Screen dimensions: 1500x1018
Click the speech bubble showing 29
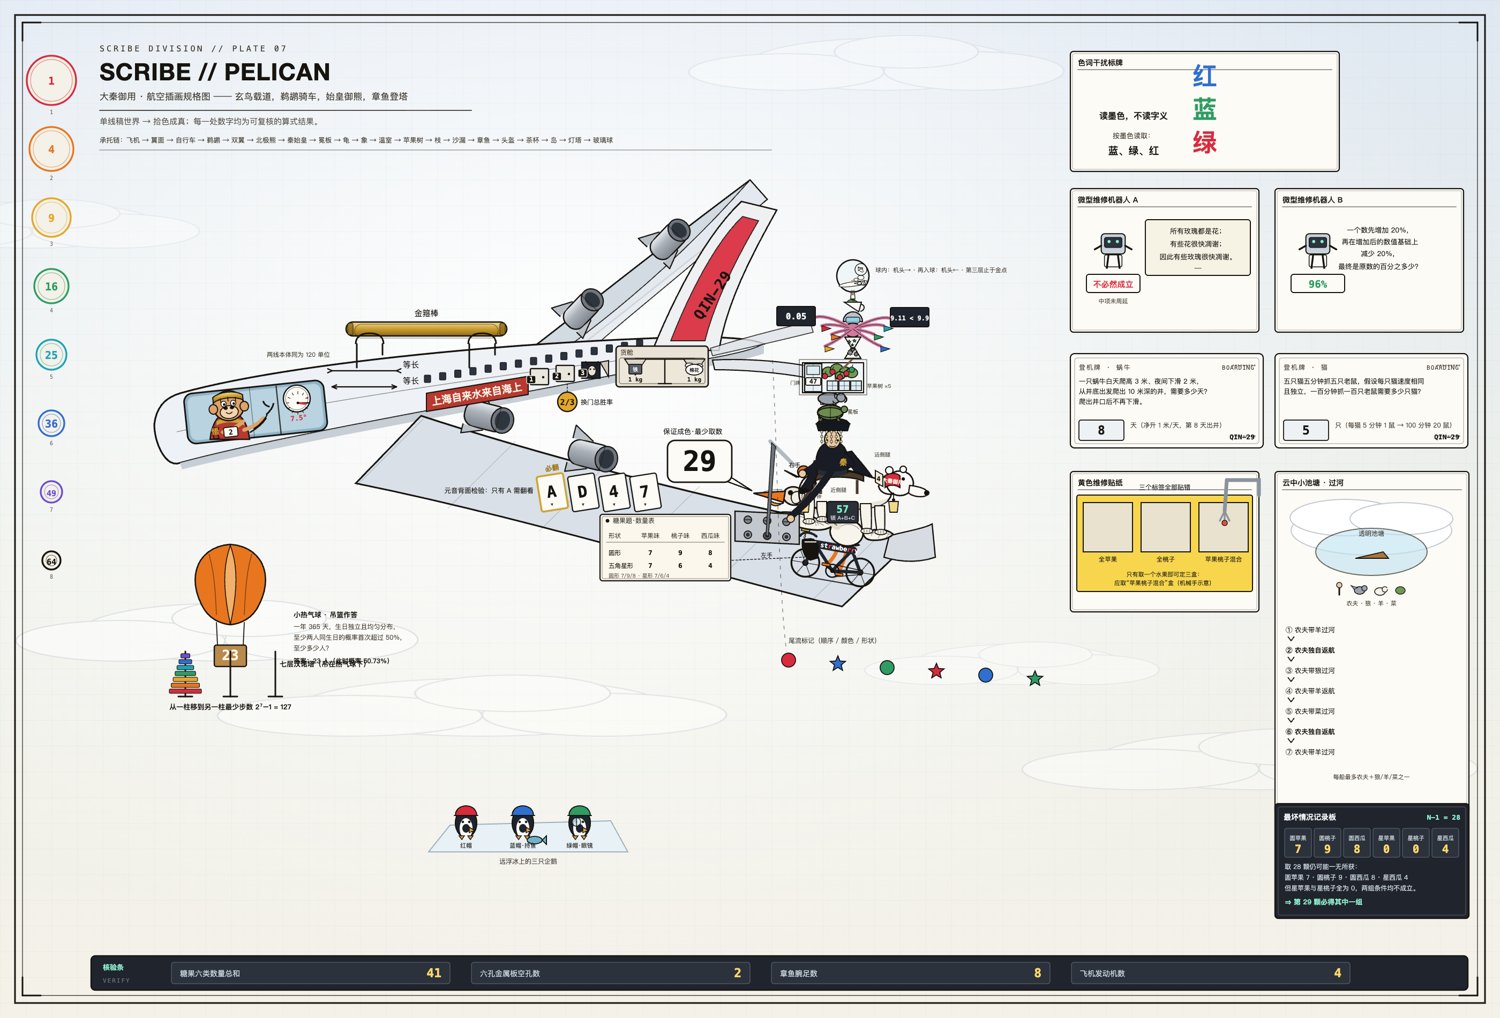point(699,461)
